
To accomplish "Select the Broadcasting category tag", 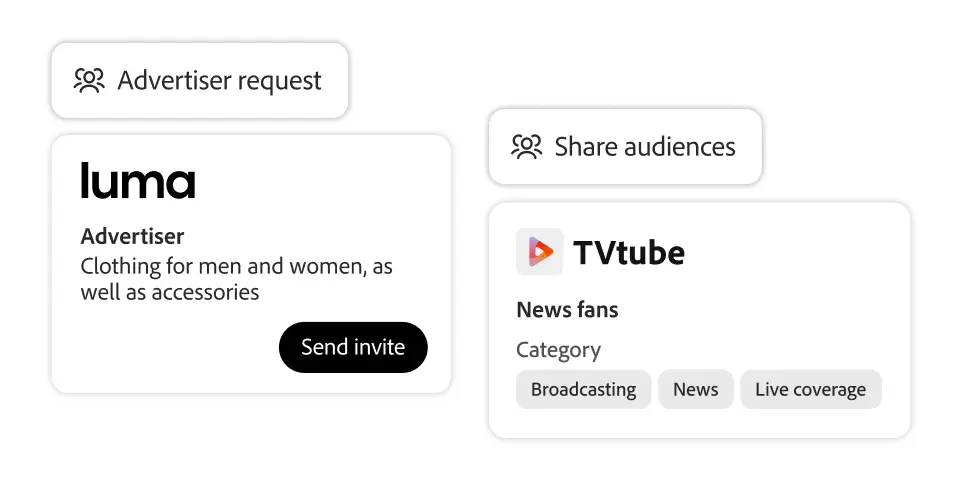I will pos(583,389).
